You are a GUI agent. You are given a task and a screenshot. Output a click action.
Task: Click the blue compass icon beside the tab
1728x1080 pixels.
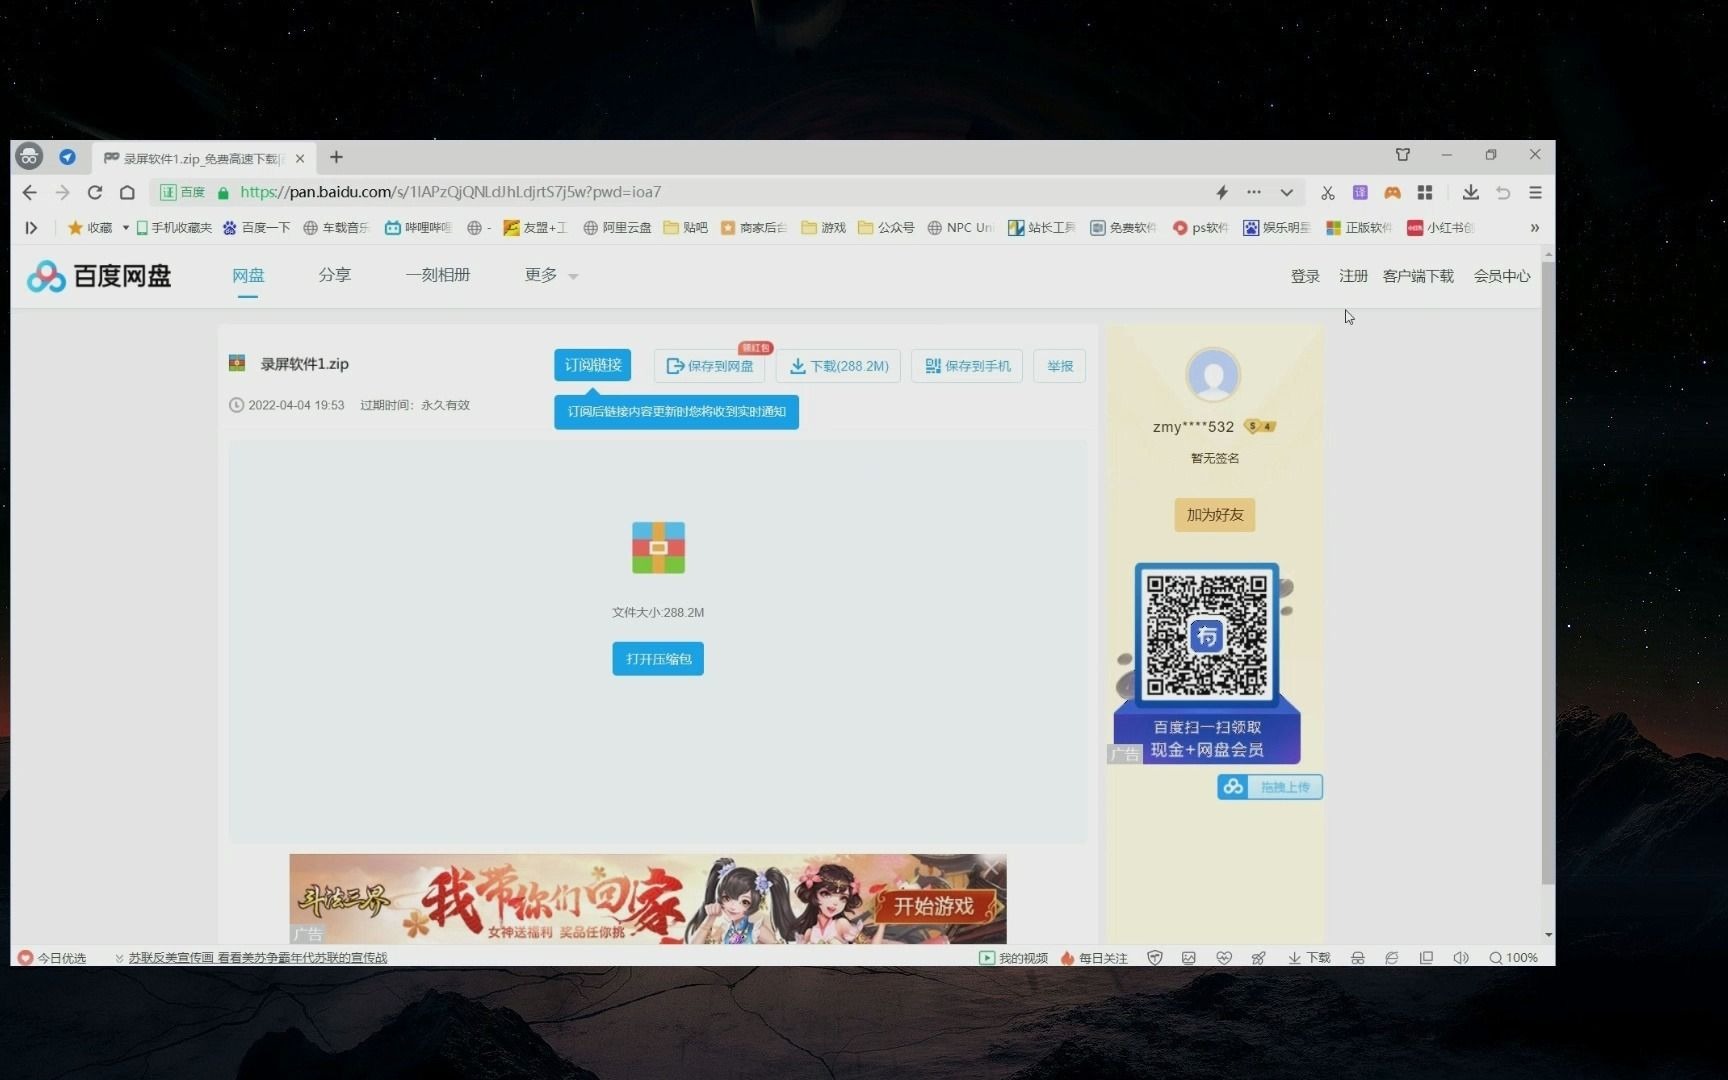coord(67,157)
